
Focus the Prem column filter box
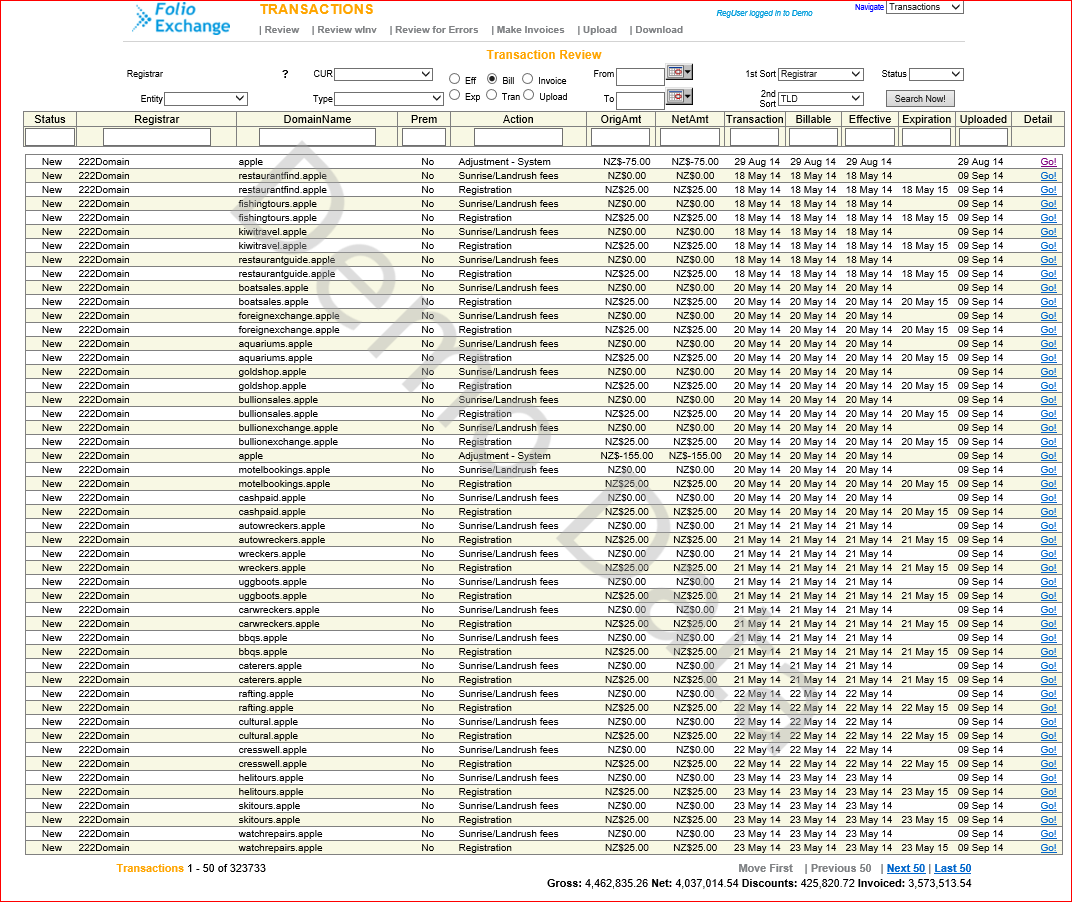pyautogui.click(x=424, y=137)
